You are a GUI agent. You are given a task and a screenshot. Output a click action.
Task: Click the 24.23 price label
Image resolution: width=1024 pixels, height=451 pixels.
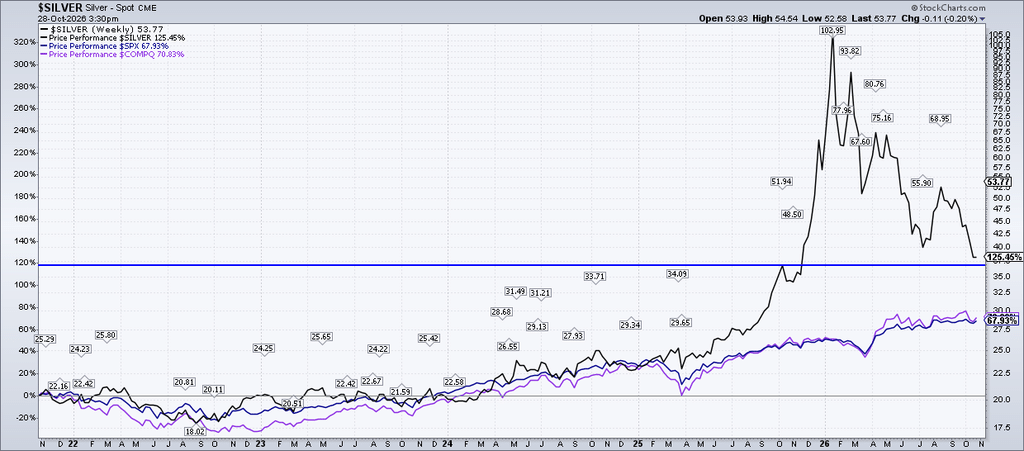(x=80, y=350)
